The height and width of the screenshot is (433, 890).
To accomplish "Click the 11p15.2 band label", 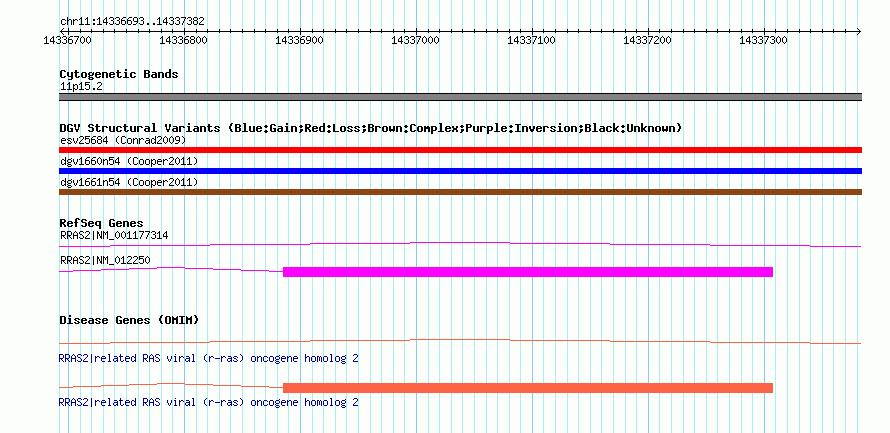I will coord(81,87).
